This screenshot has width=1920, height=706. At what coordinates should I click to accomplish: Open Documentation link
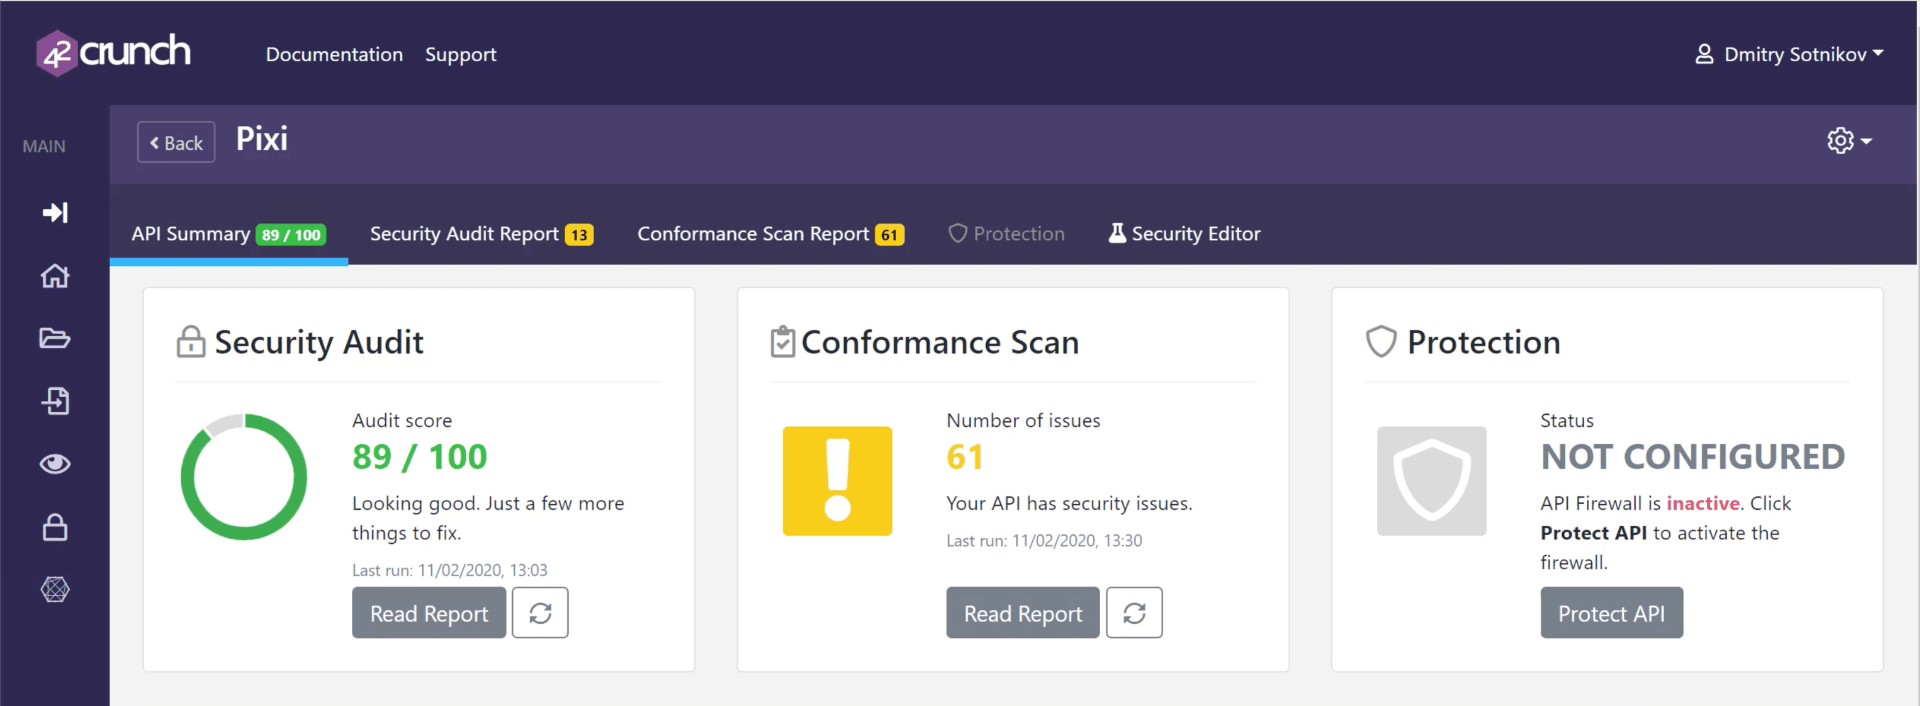tap(334, 54)
